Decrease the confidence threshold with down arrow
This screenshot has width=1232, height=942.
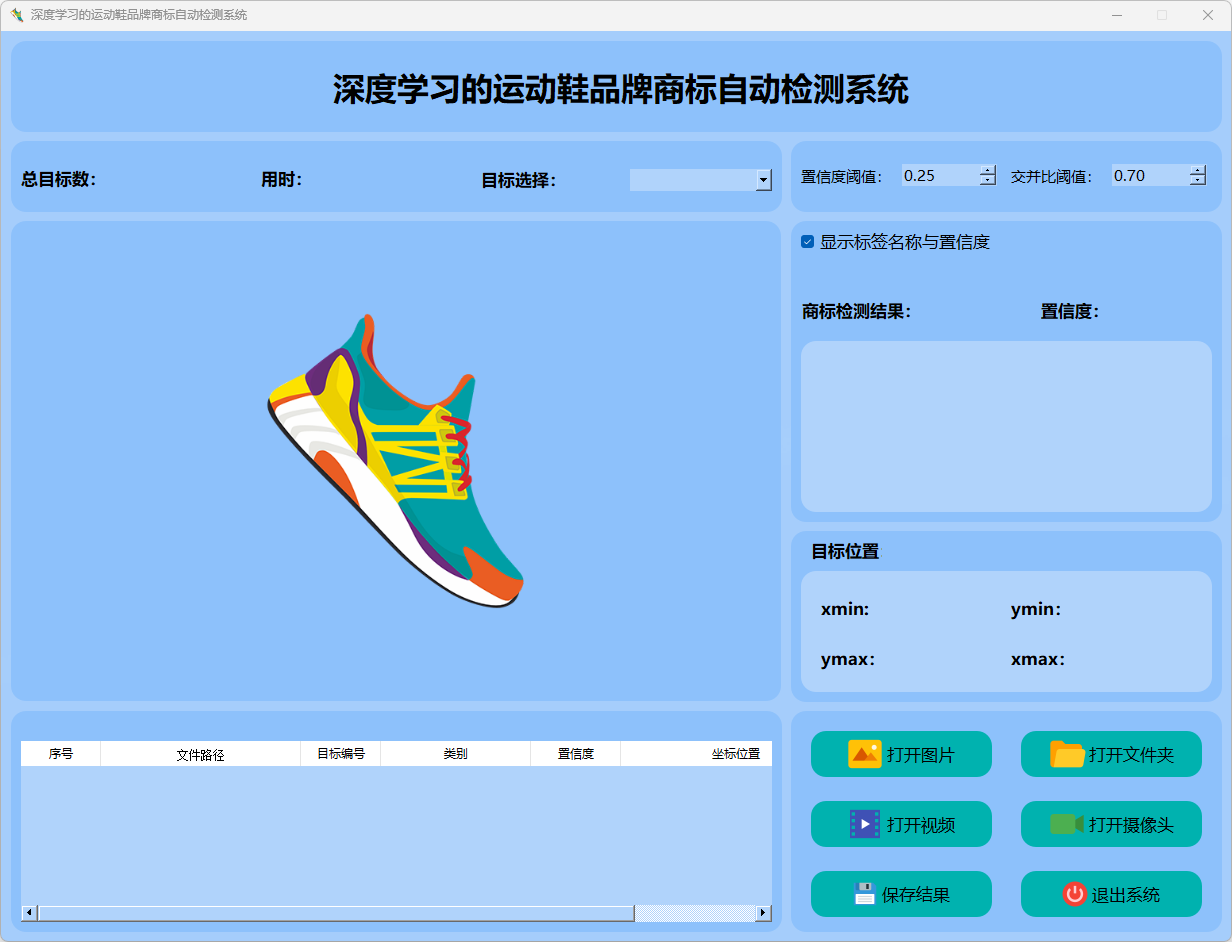tap(988, 181)
